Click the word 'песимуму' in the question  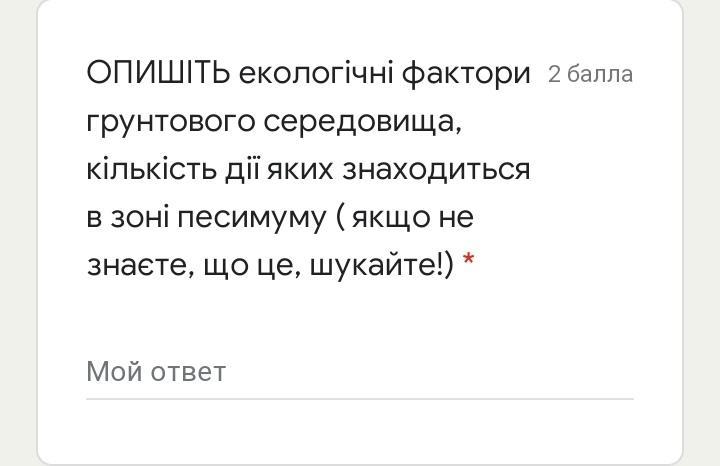251,217
